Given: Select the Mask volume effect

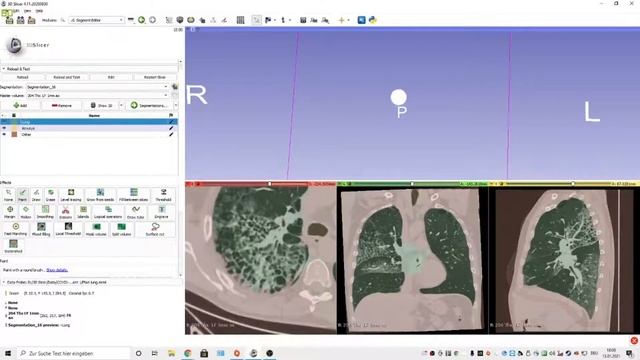Looking at the screenshot, I should pyautogui.click(x=96, y=229).
